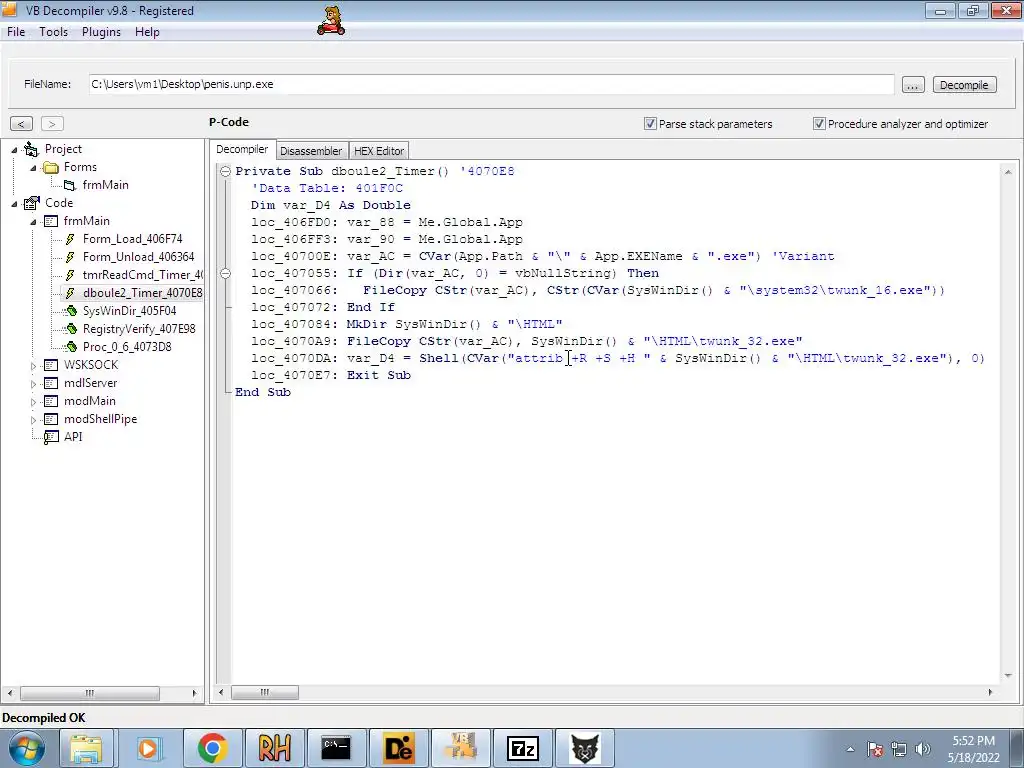
Task: Open Google Chrome from the taskbar
Action: pos(212,748)
